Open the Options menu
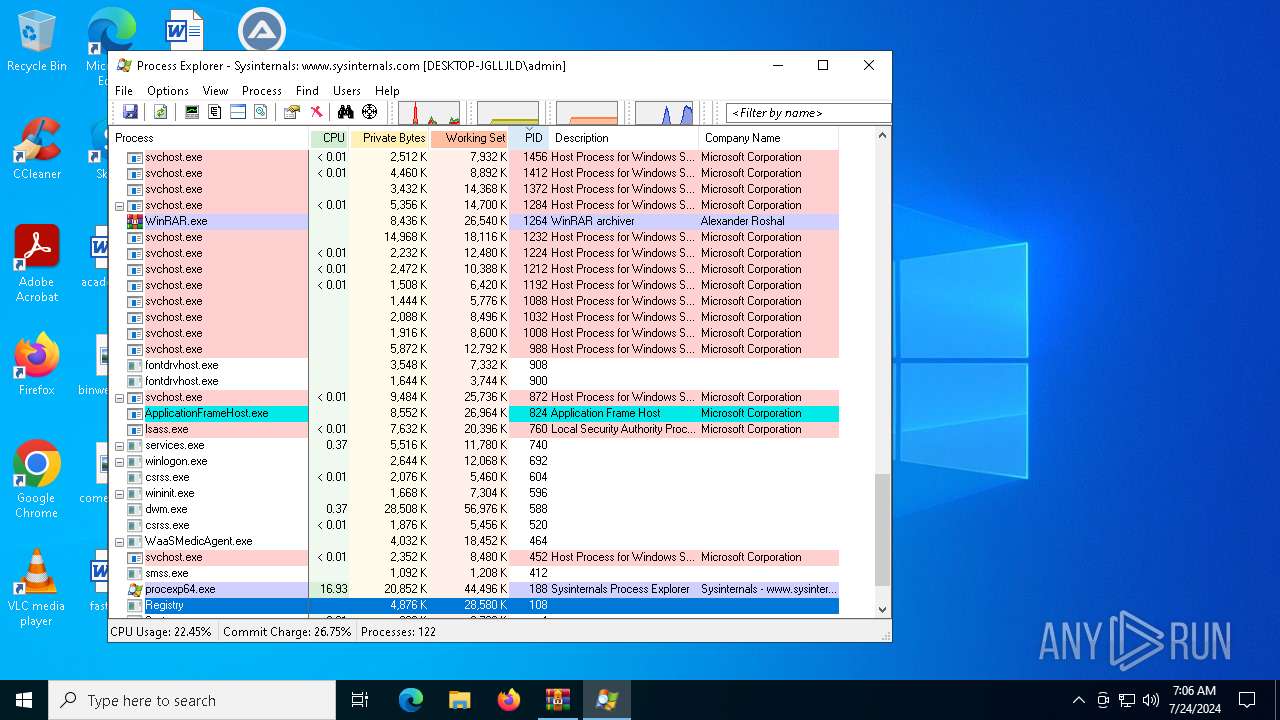The width and height of the screenshot is (1280, 720). coord(168,90)
